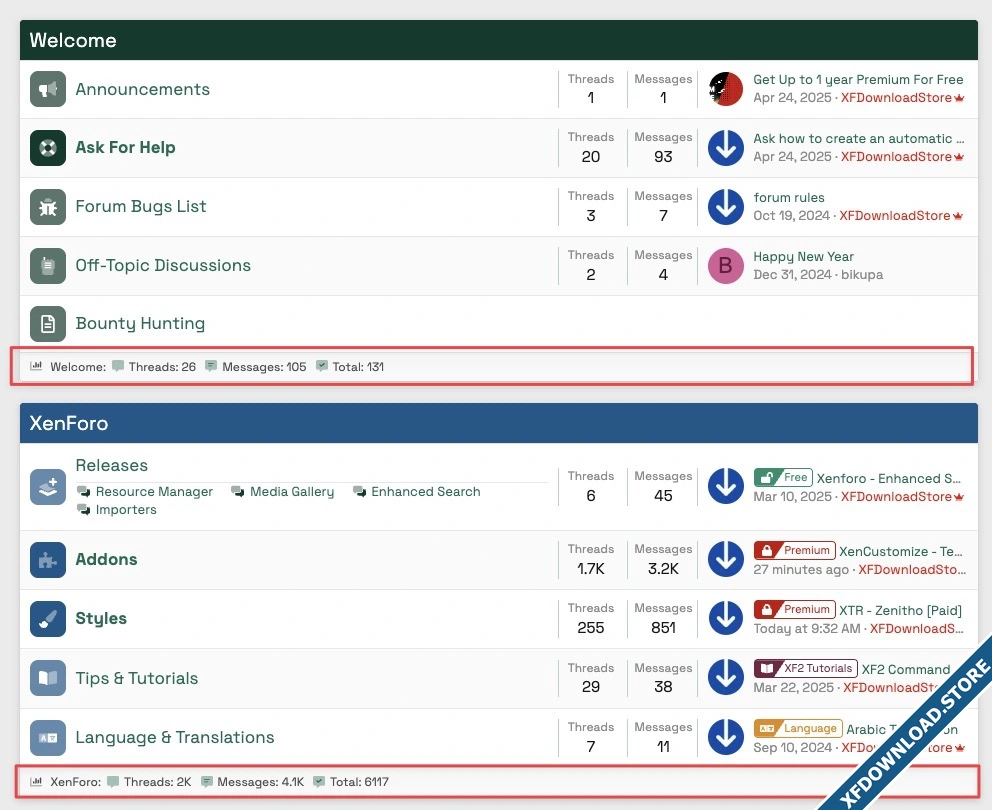
Task: Click the orange Language prefix label
Action: (798, 728)
